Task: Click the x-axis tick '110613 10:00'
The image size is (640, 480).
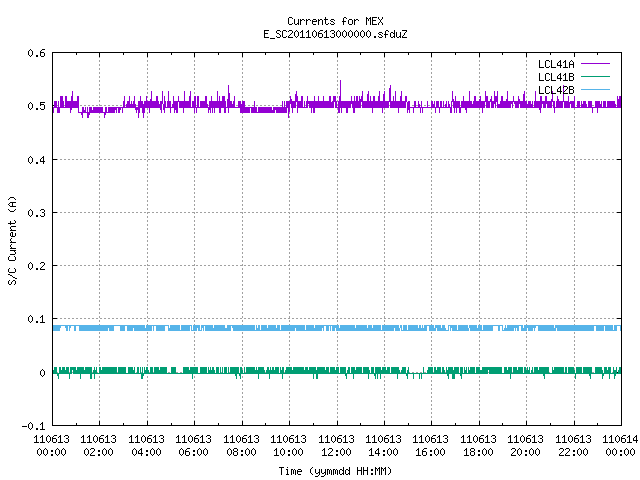Action: (x=289, y=446)
